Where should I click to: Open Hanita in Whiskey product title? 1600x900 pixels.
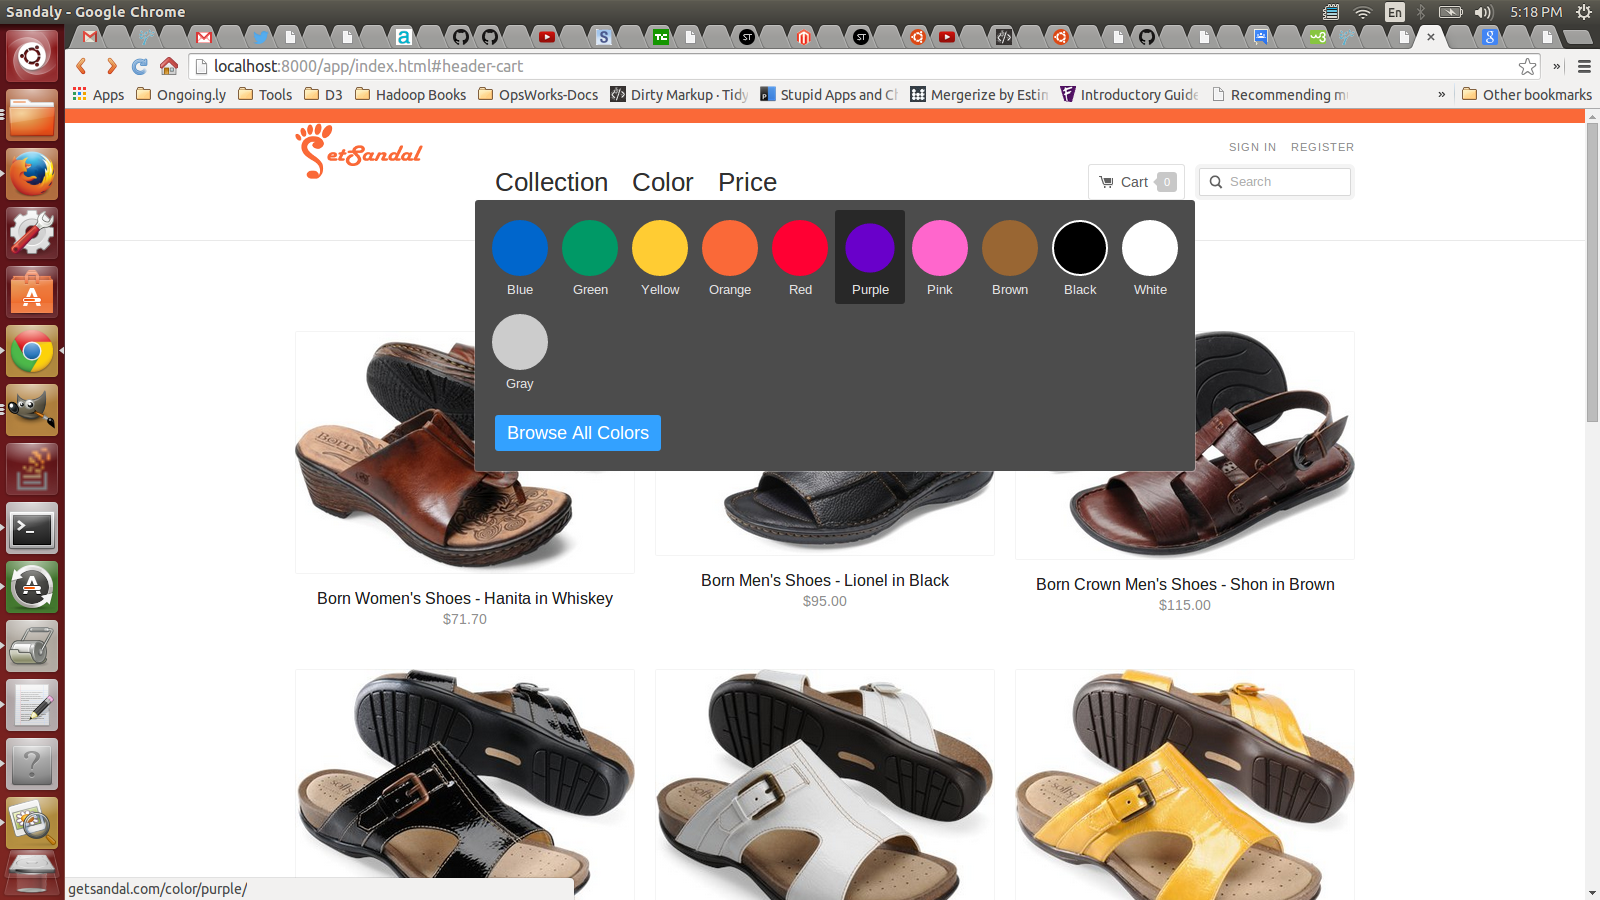click(x=465, y=598)
